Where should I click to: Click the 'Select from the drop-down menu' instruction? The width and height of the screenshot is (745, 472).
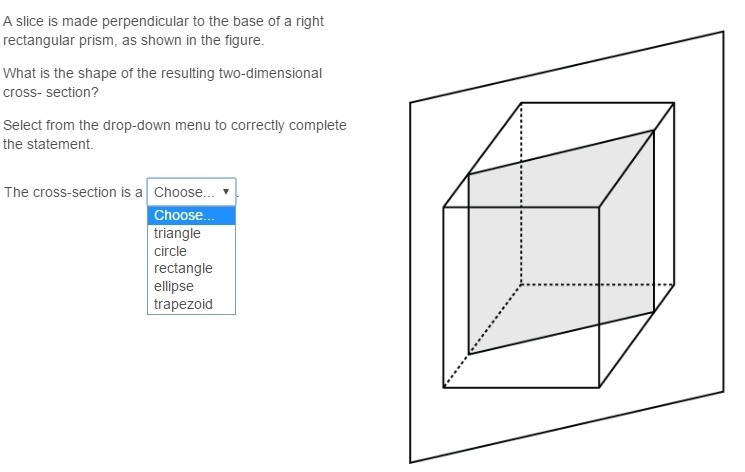[x=175, y=135]
